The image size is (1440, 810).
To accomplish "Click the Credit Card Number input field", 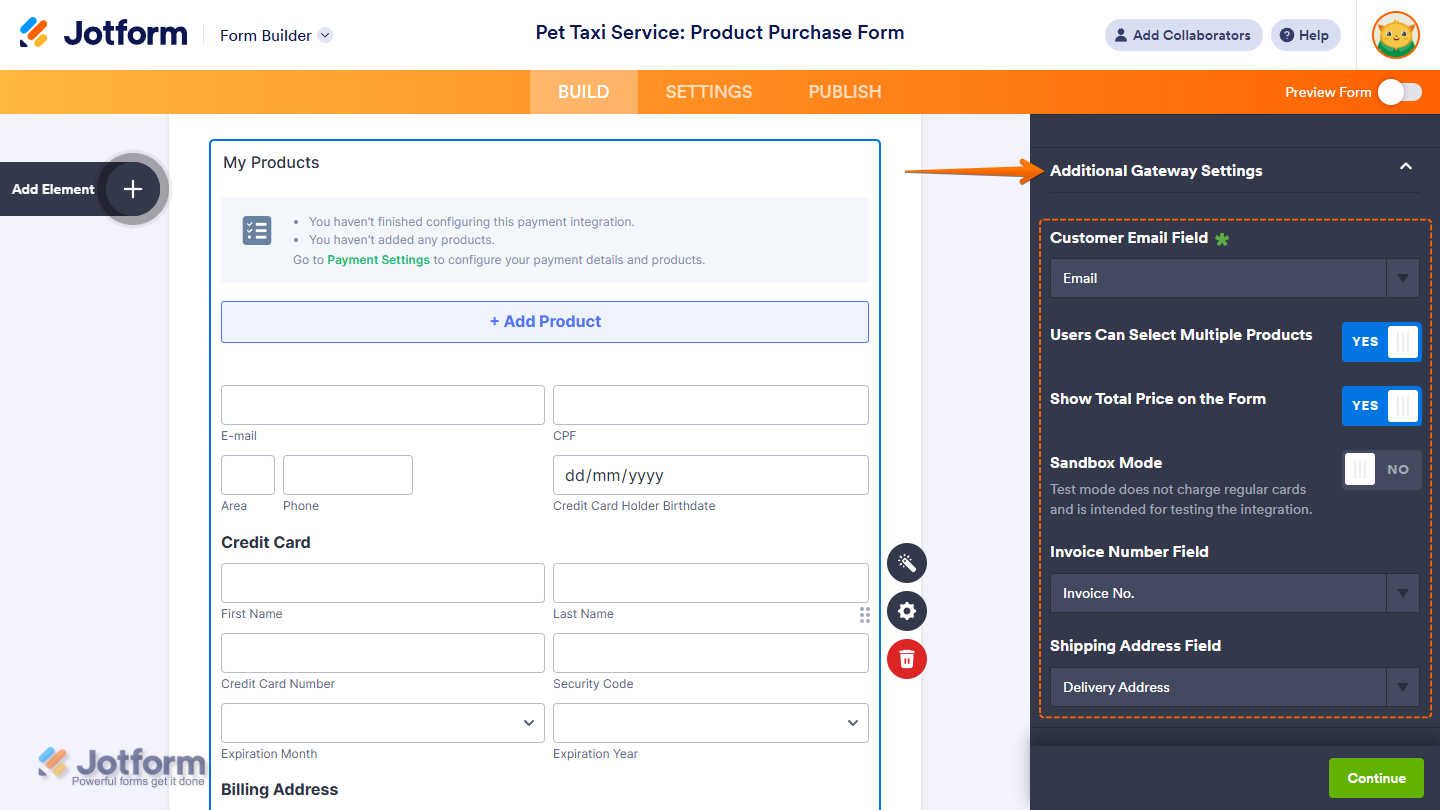I will tap(383, 653).
